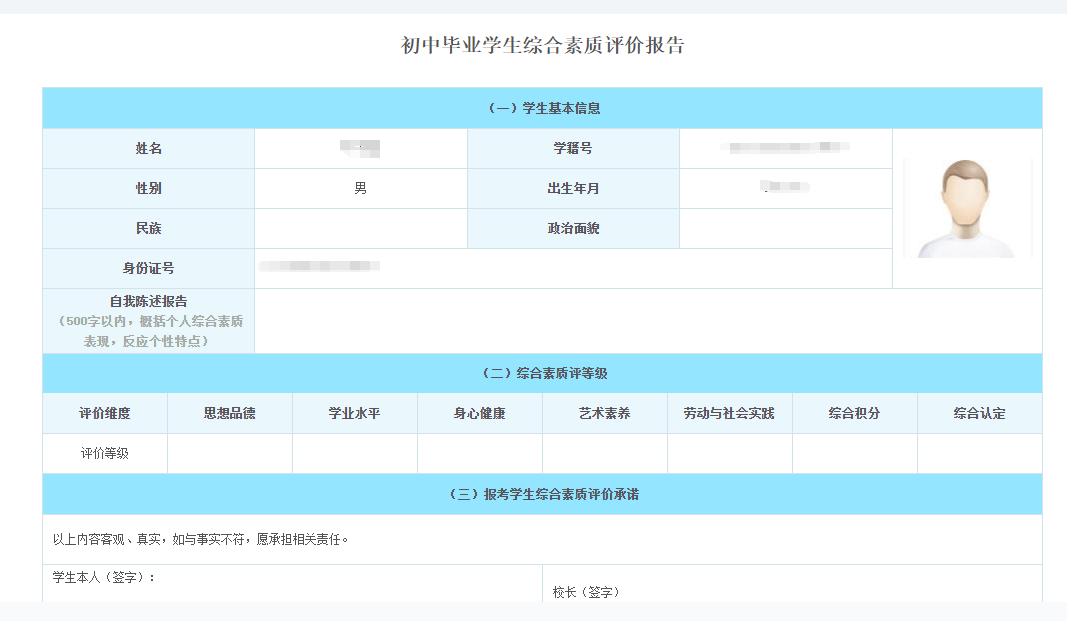Click the empty 民族 value cell
The width and height of the screenshot is (1067, 621).
(x=360, y=229)
